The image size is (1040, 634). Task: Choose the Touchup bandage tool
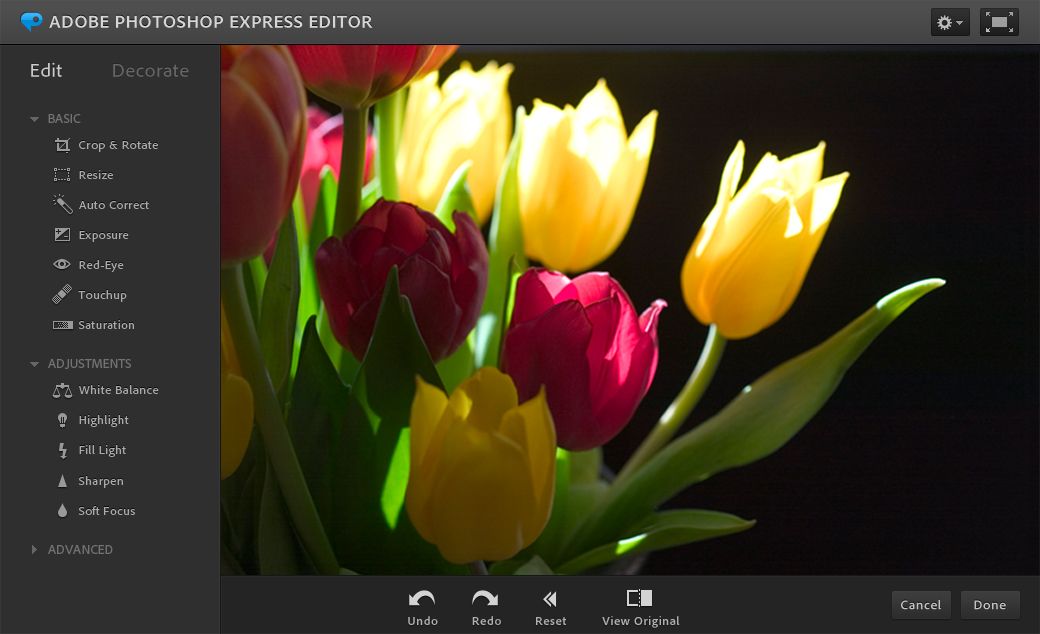(x=62, y=295)
